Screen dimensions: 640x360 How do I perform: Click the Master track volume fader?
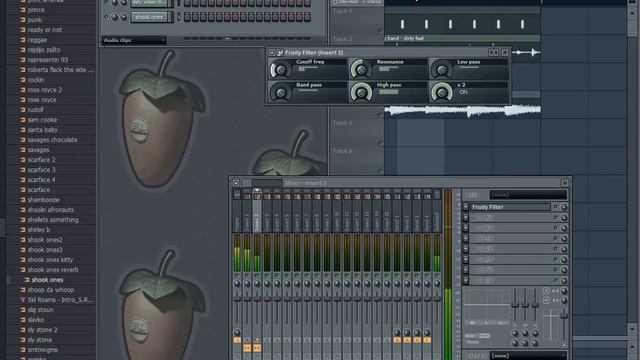coord(237,300)
